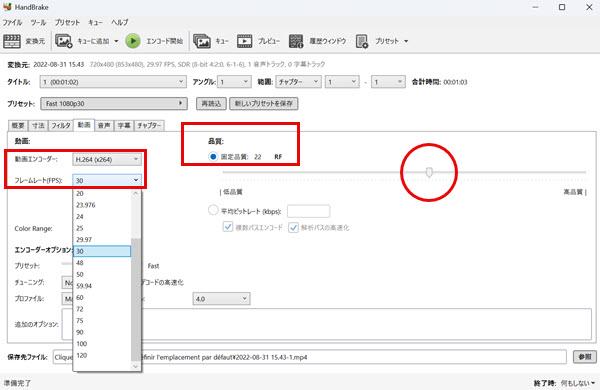600x390 pixels.
Task: Click the save destination file path field
Action: click(310, 357)
